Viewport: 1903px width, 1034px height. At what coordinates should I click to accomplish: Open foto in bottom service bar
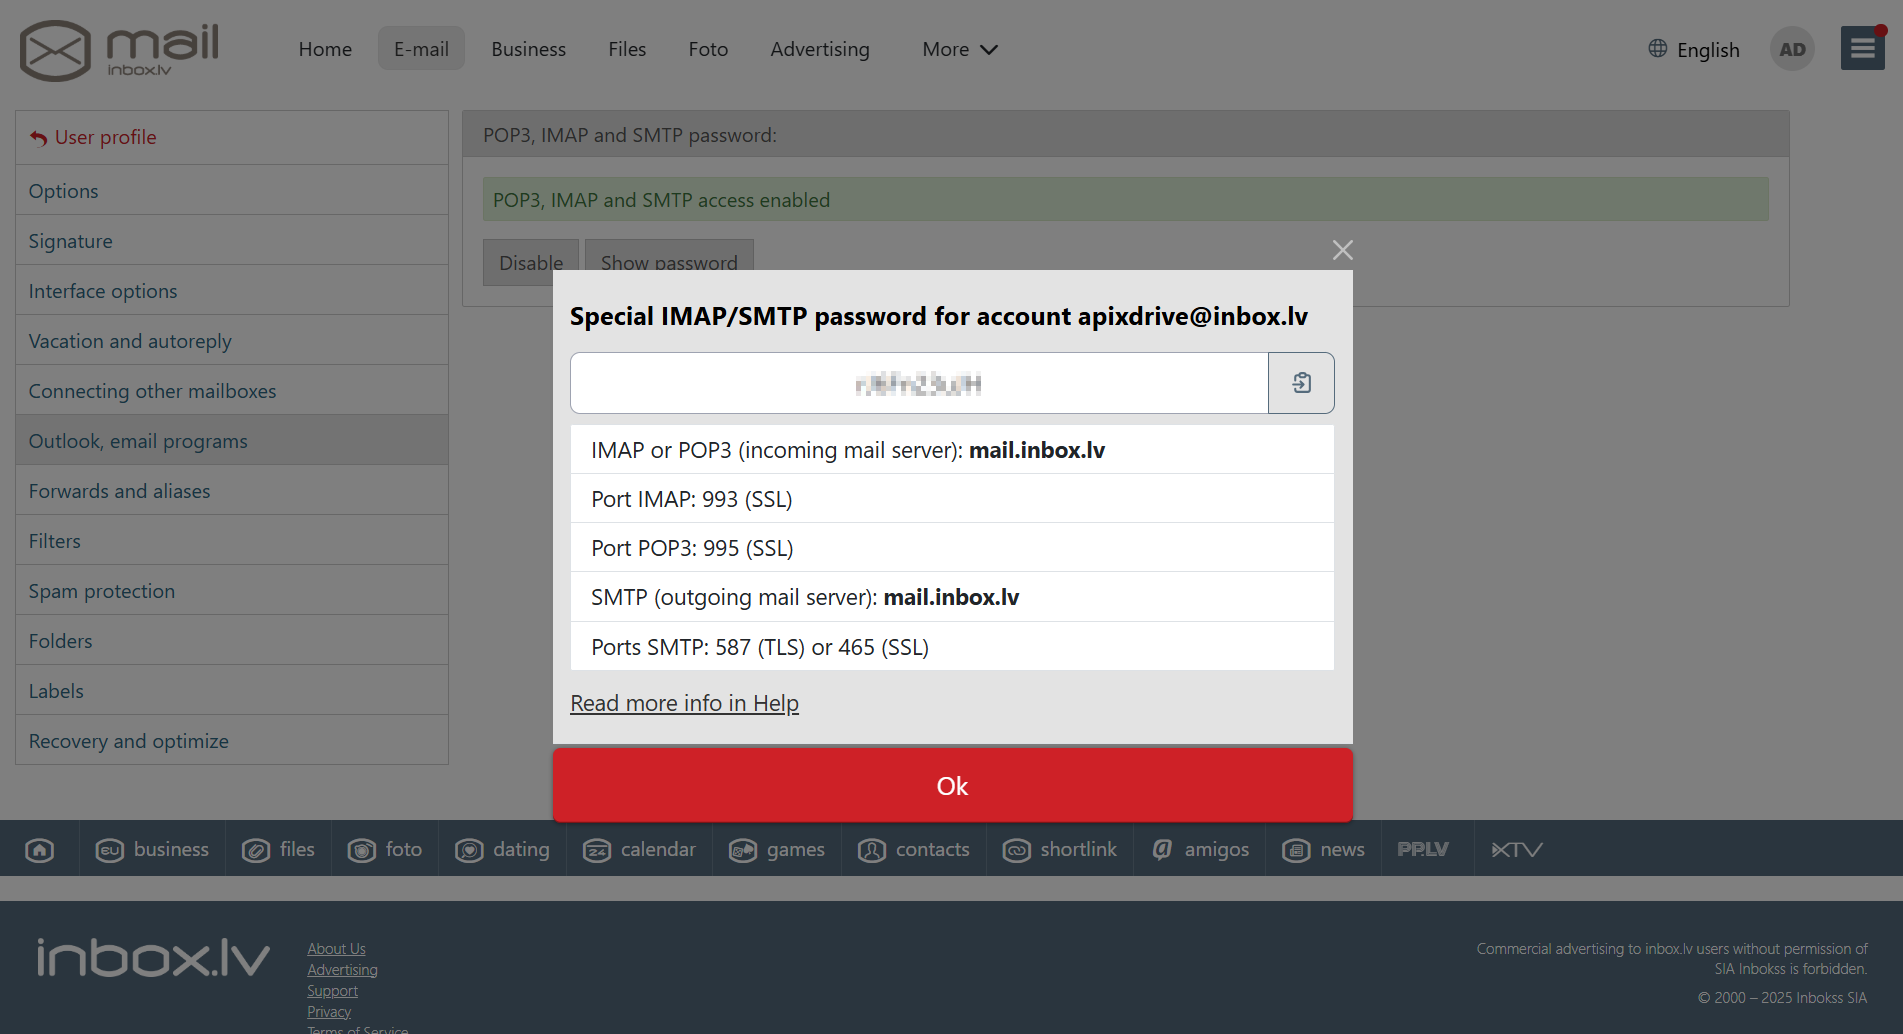385,850
